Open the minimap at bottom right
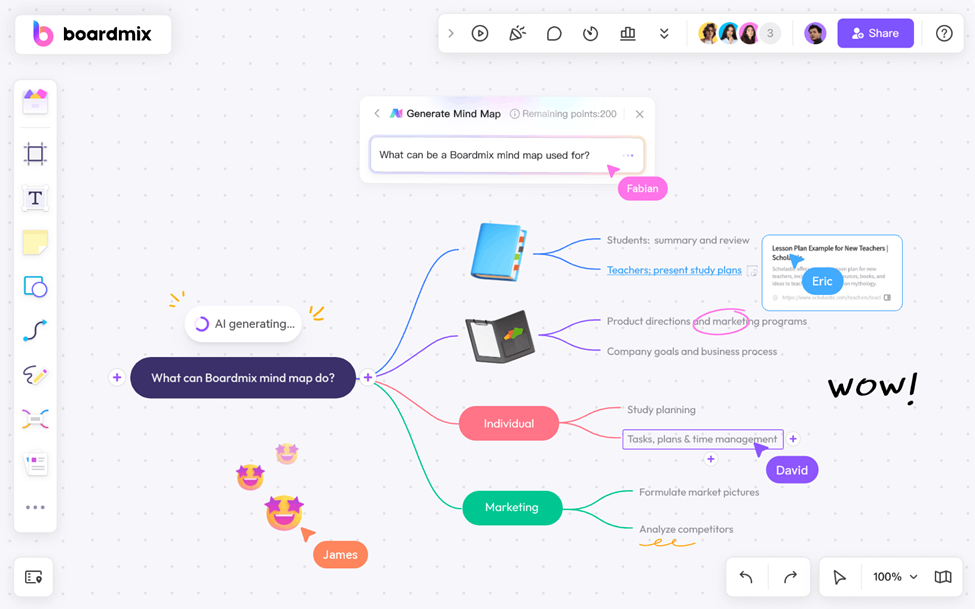The image size is (975, 609). pyautogui.click(x=941, y=577)
